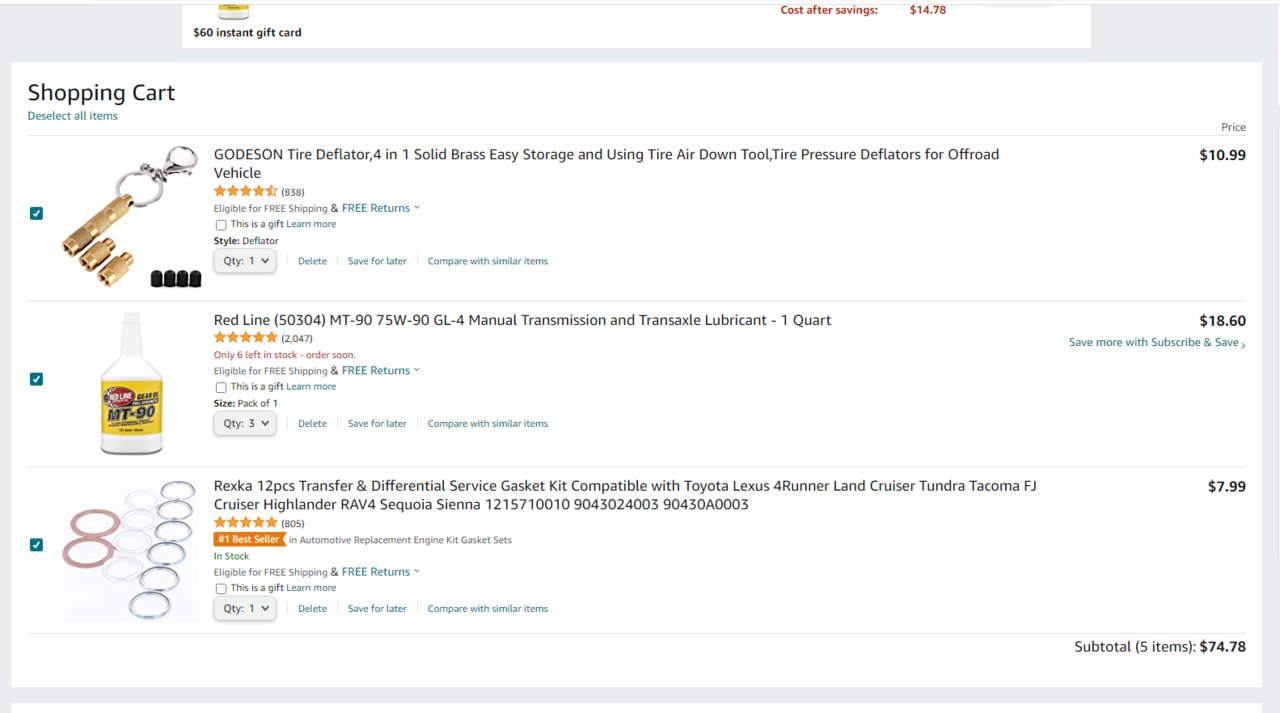1280x713 pixels.
Task: Open the Red Line MT-90 product title
Action: coord(522,320)
